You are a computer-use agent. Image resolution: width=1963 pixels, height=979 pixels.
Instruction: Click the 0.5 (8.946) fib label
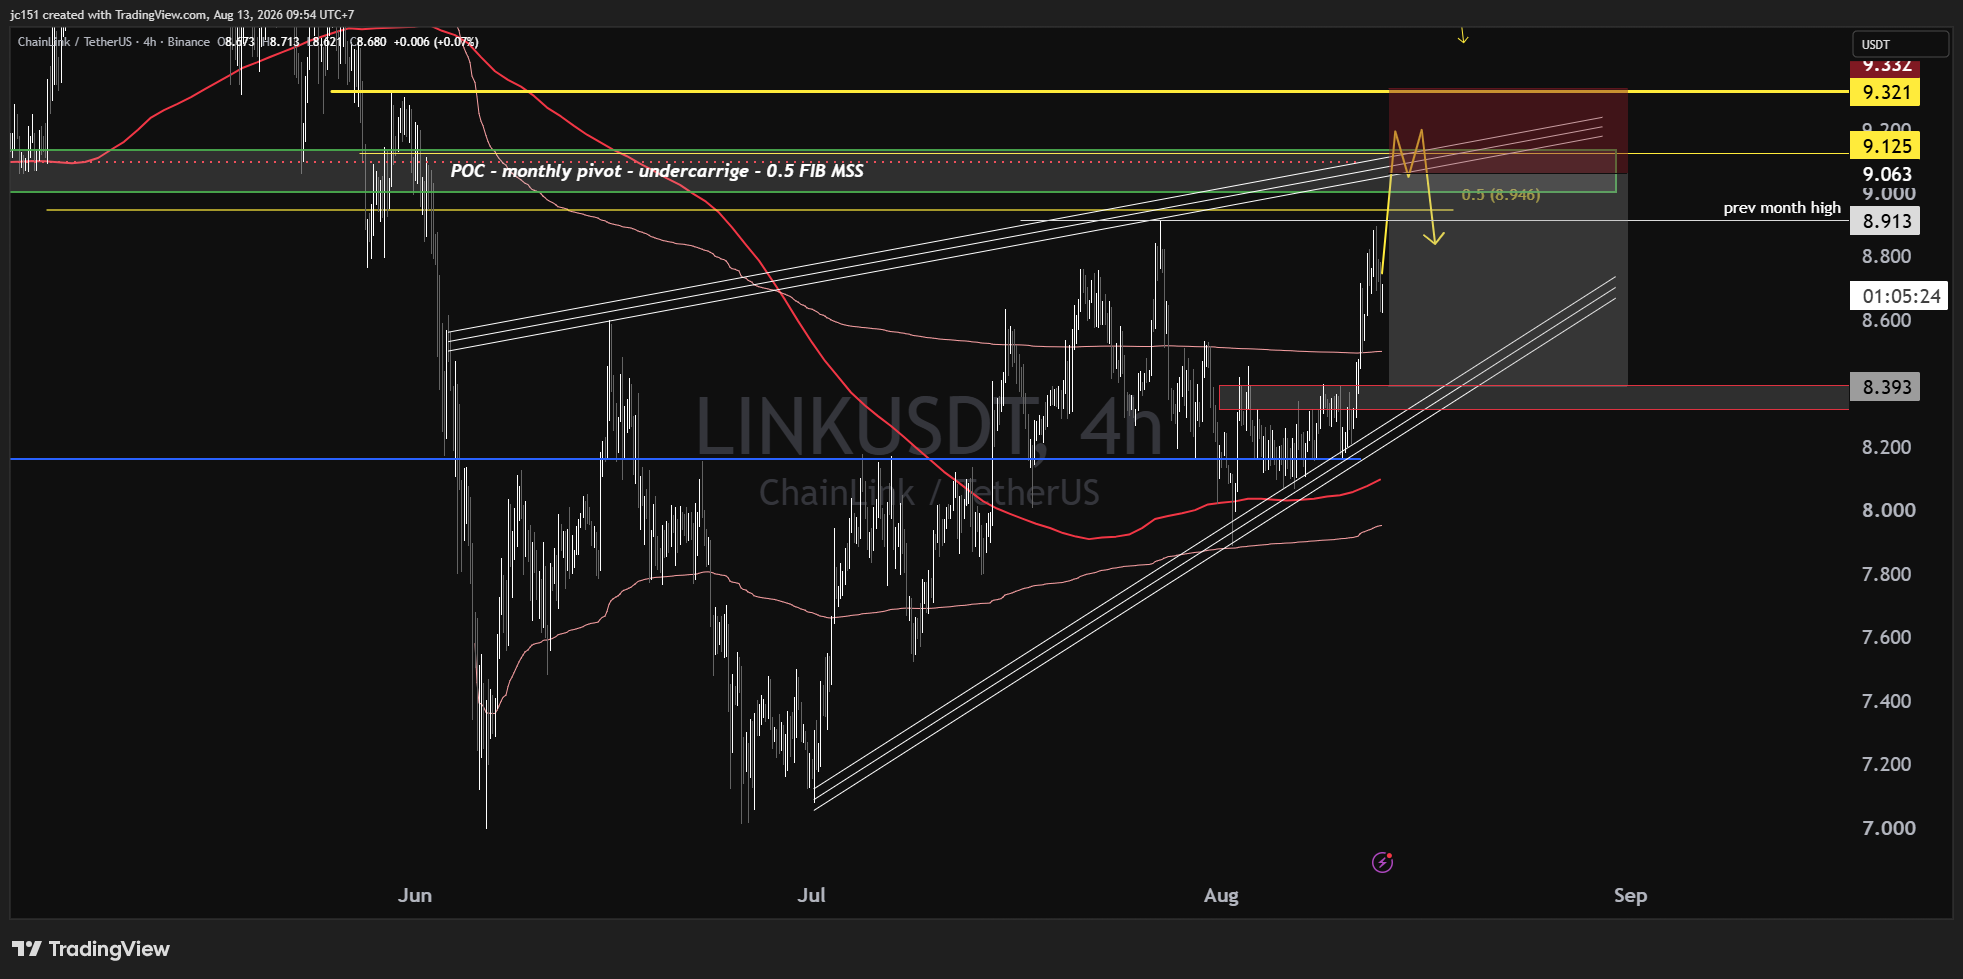[x=1500, y=194]
